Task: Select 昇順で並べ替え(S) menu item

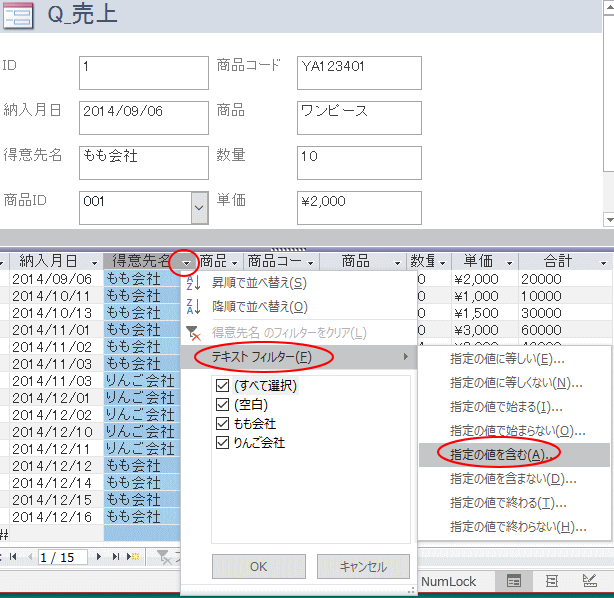Action: click(298, 283)
